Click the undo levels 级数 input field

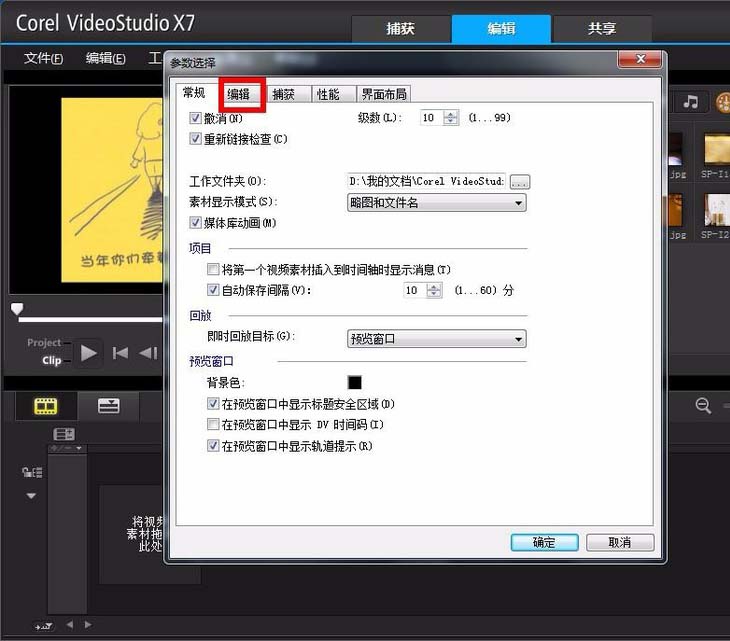(x=432, y=118)
